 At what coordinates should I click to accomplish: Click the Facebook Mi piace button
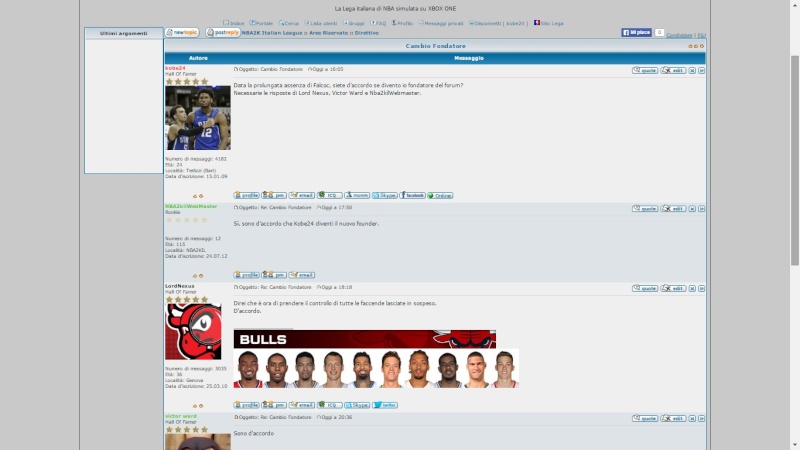636,33
